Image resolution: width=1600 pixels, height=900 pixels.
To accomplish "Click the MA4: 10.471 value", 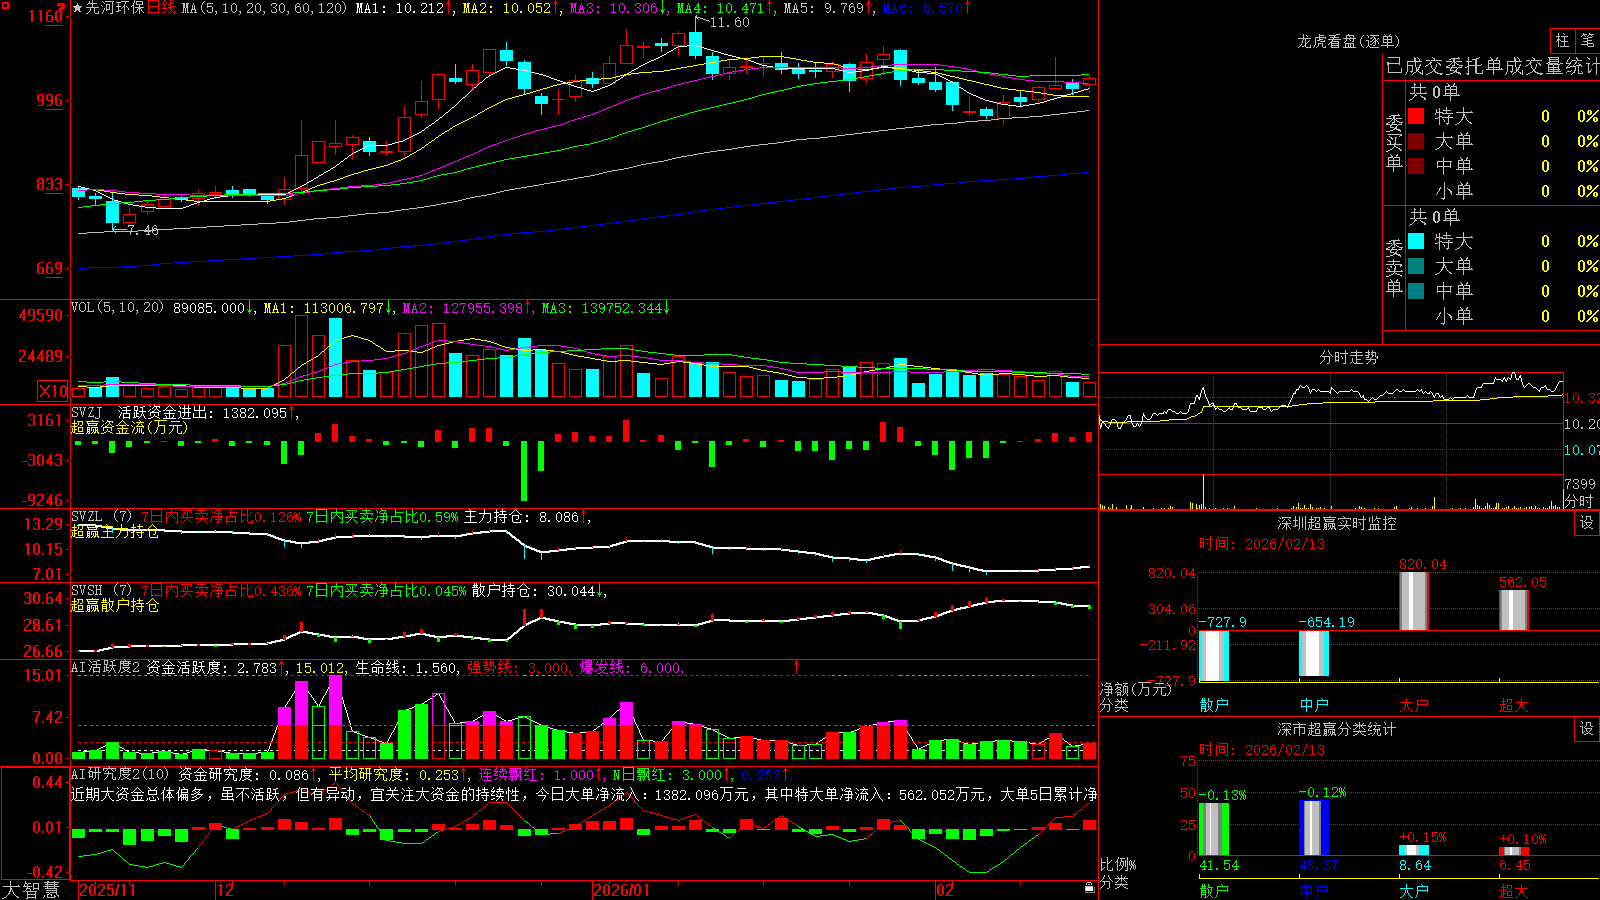I will 720,8.
